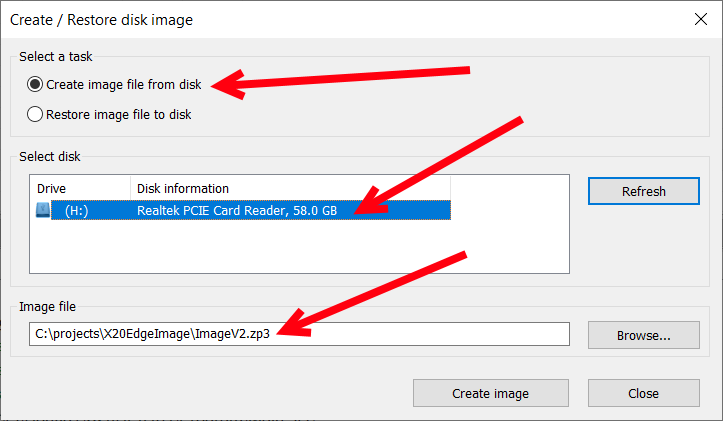Start imaging with the Create image button
The width and height of the screenshot is (723, 421).
coord(490,393)
